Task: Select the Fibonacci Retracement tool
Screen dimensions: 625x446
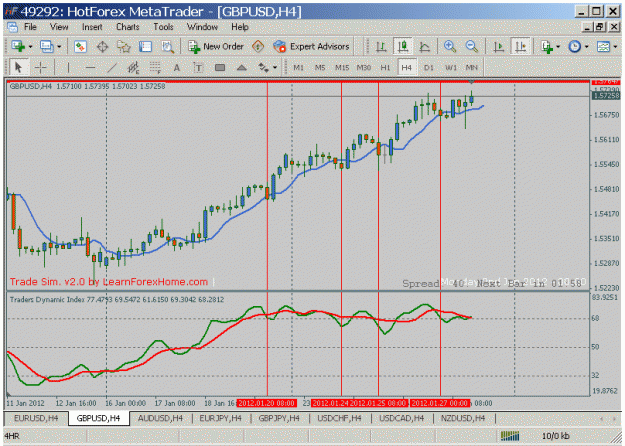Action: click(155, 68)
